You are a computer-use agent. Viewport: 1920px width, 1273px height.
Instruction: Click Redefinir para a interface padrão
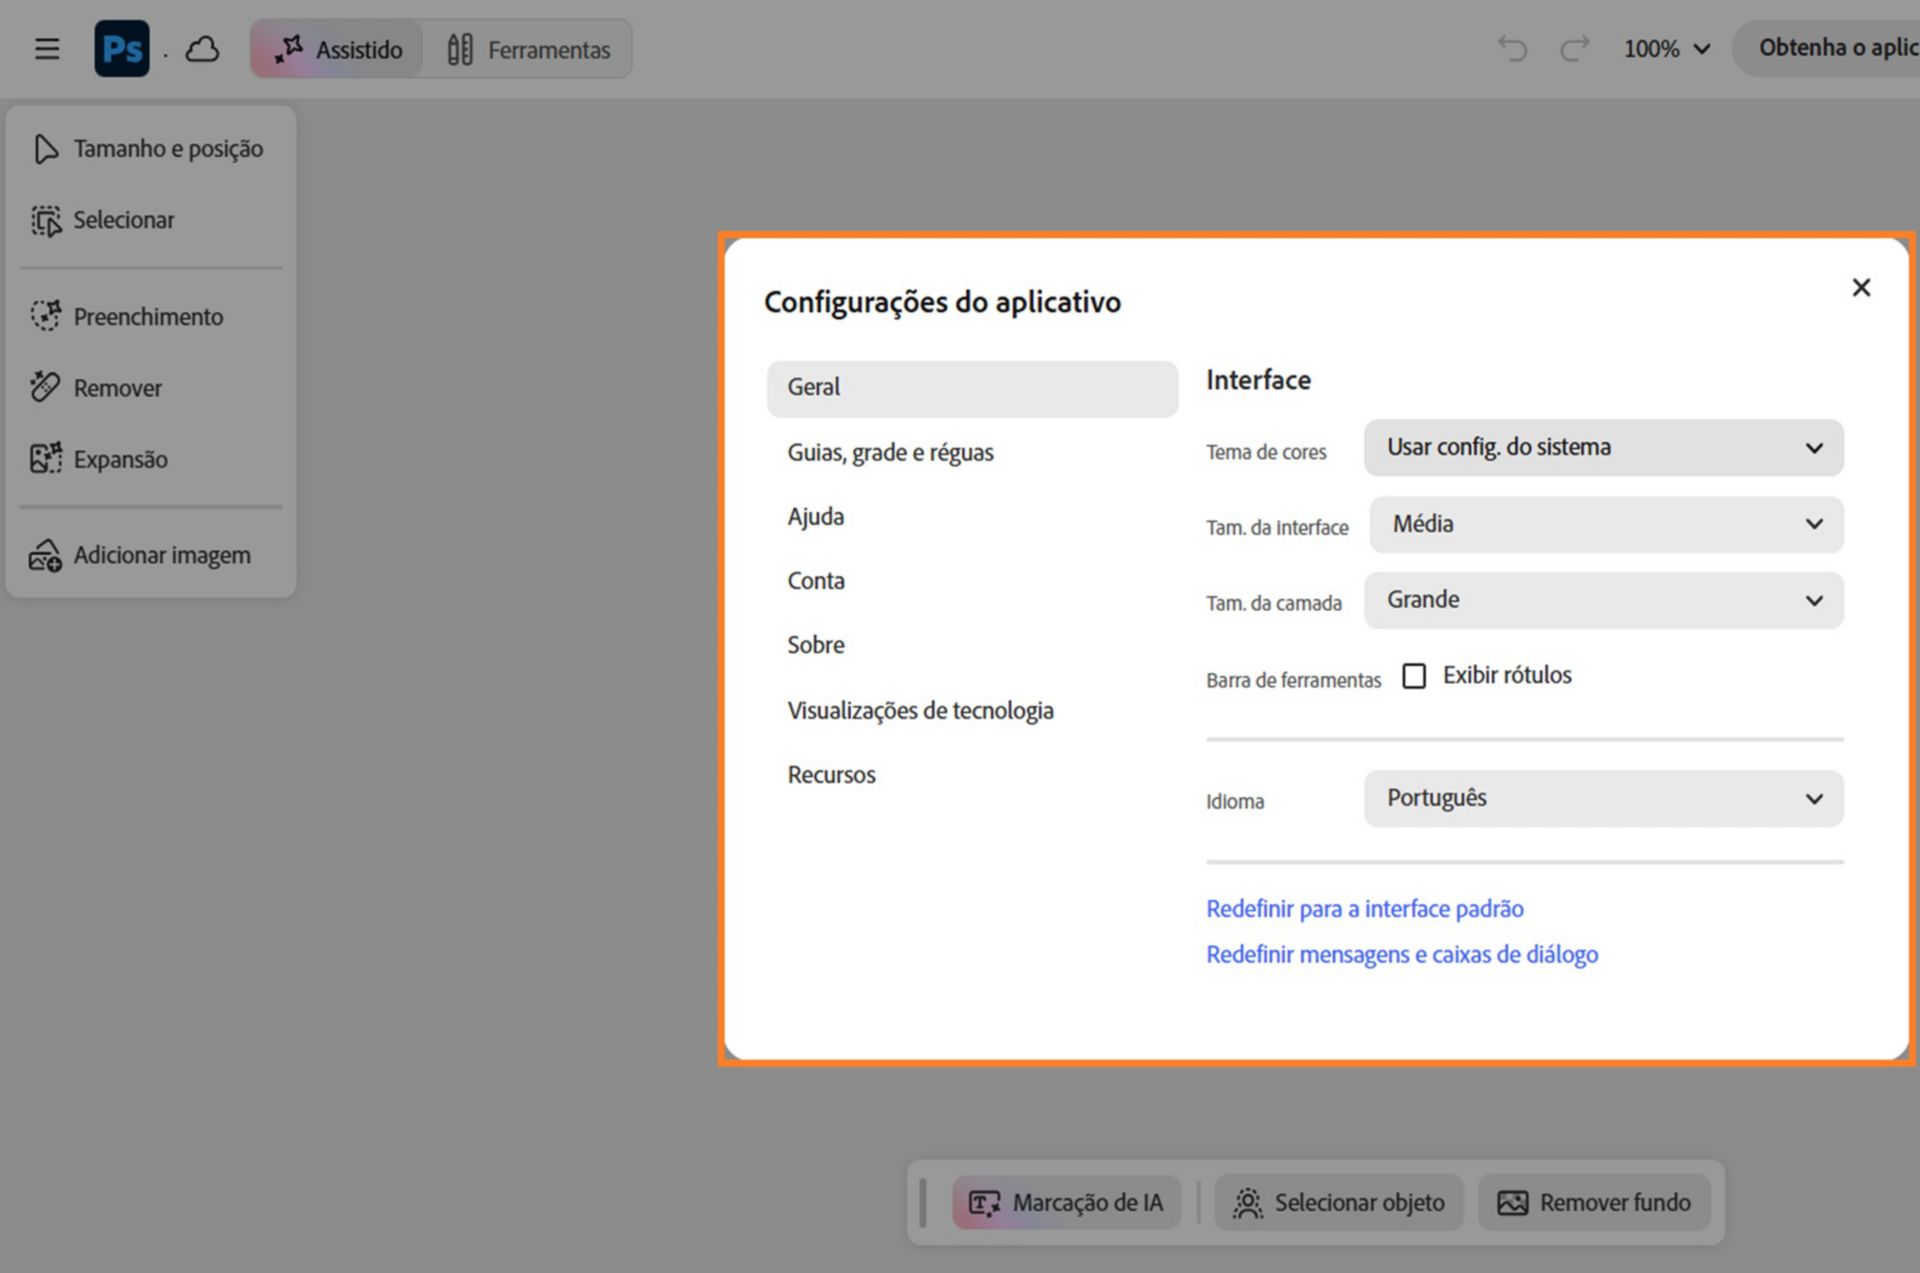click(x=1364, y=909)
